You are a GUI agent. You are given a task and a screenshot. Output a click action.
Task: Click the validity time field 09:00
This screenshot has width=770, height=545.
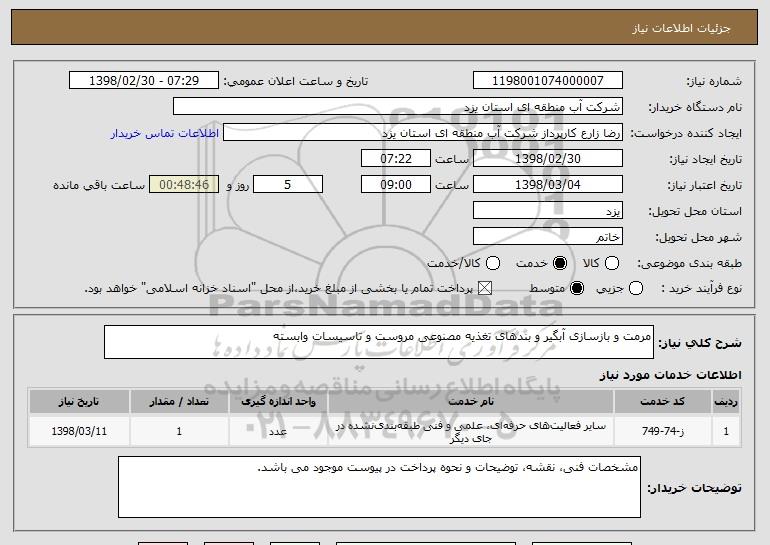[396, 185]
